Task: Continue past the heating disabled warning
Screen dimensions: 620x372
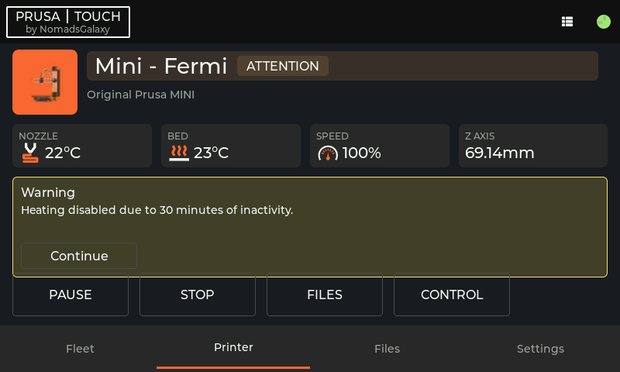Action: point(79,256)
